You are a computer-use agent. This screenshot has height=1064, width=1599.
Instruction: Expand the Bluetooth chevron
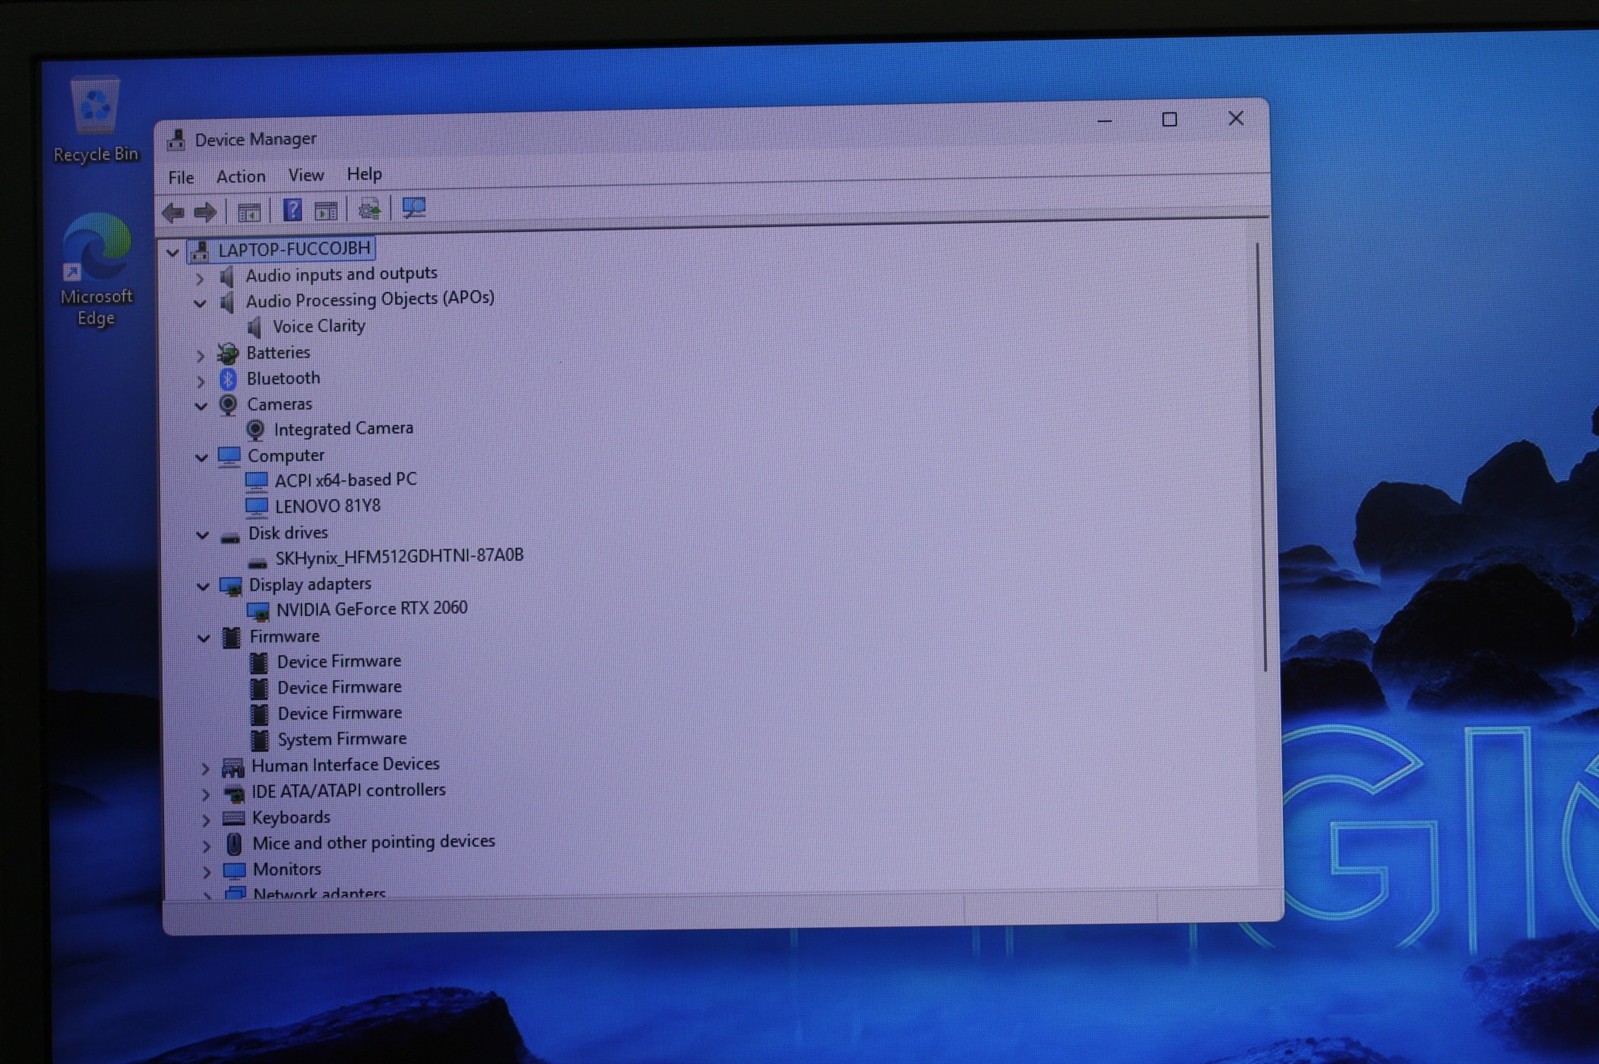(x=200, y=381)
